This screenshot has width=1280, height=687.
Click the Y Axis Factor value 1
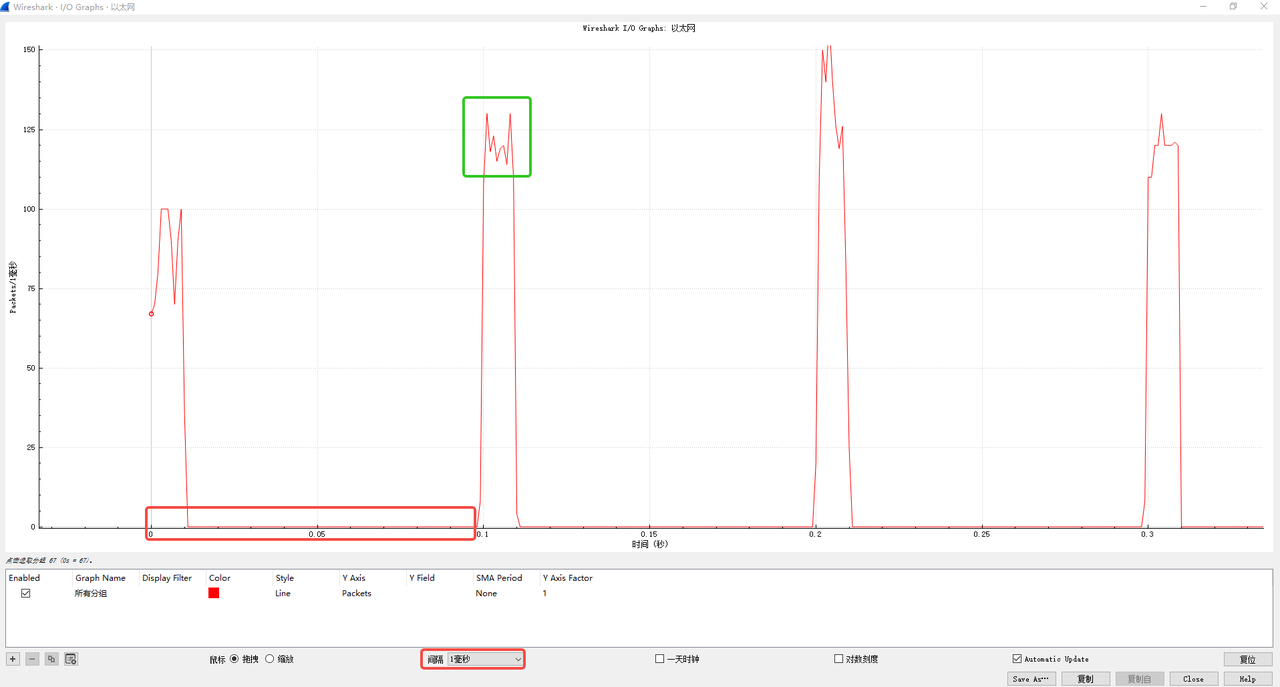click(x=545, y=593)
